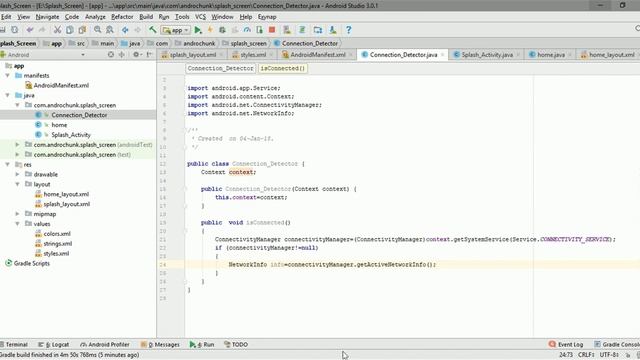This screenshot has width=640, height=360.
Task: Click Attach debugger to Android process icon
Action: pos(259,30)
